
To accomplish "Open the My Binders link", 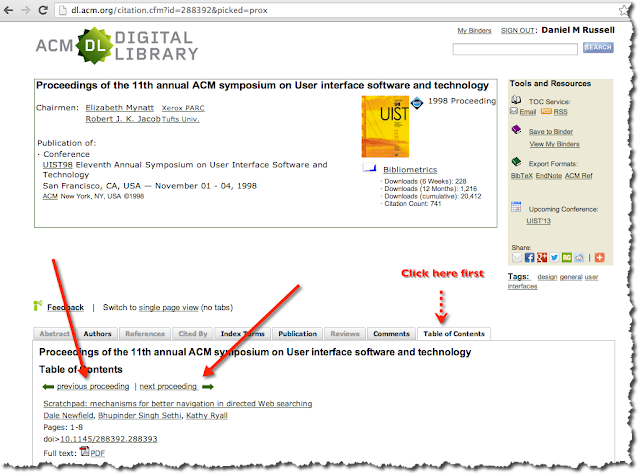I will click(x=474, y=31).
